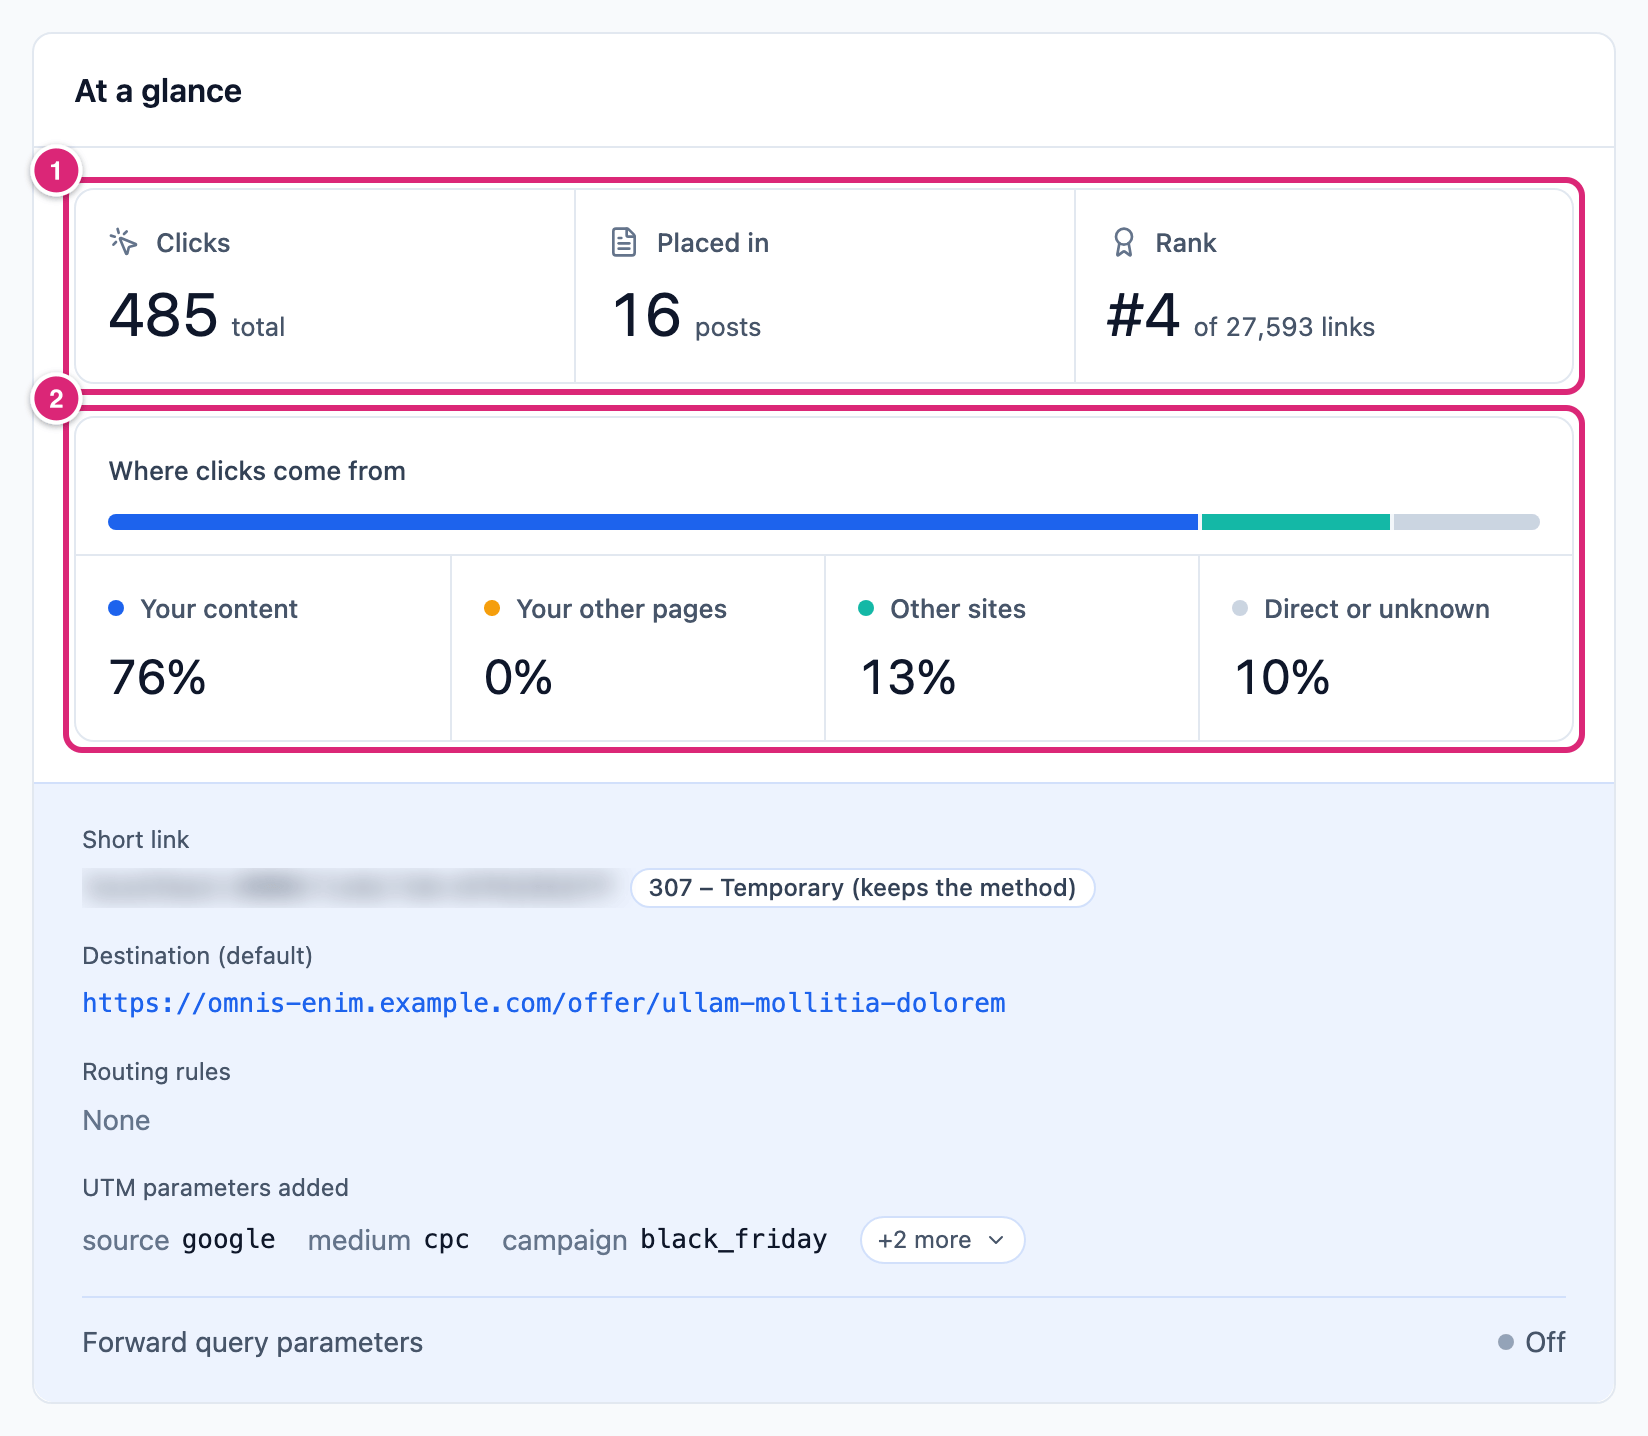This screenshot has height=1436, width=1648.
Task: Click the source 'google' UTM value
Action: coord(228,1240)
